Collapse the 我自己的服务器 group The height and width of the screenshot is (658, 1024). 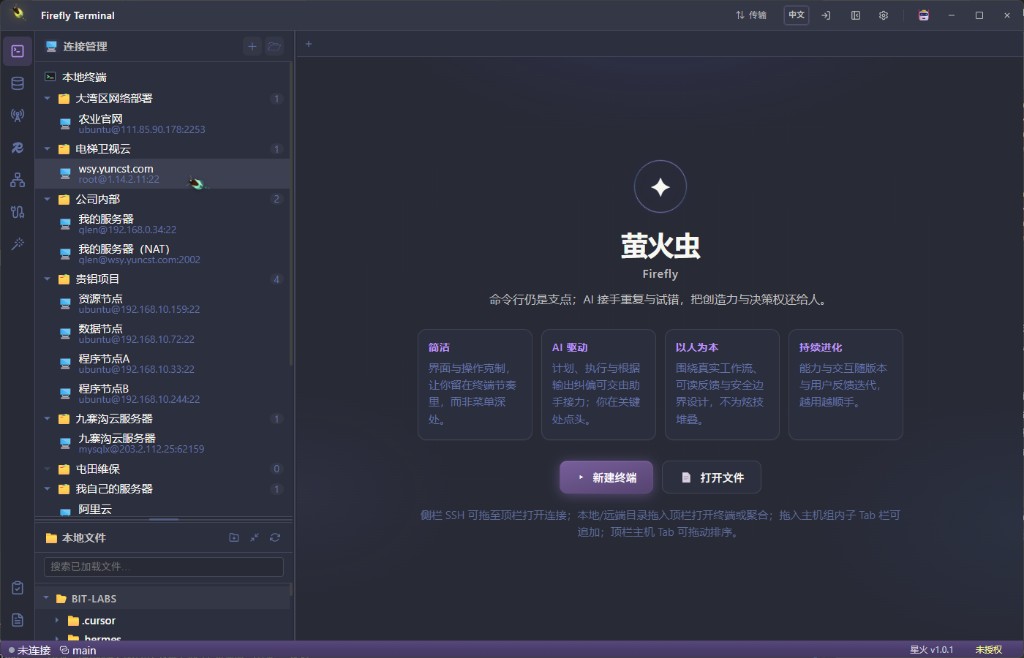coord(47,488)
